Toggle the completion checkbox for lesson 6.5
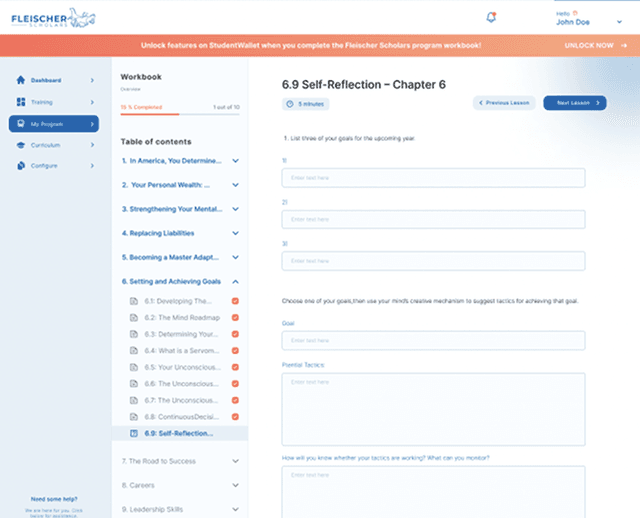This screenshot has width=640, height=518. pyautogui.click(x=235, y=367)
